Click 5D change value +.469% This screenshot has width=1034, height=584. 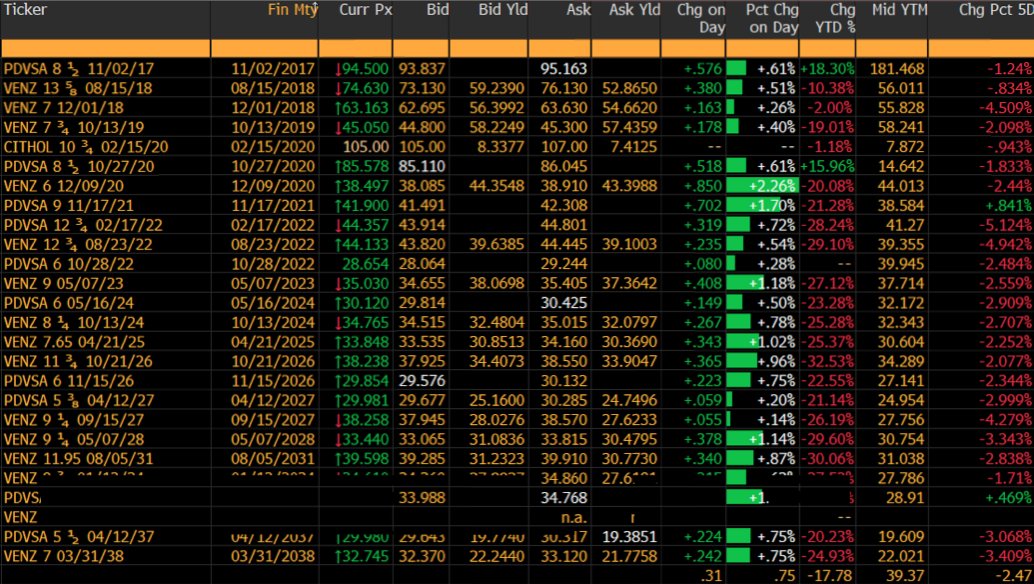[1008, 498]
